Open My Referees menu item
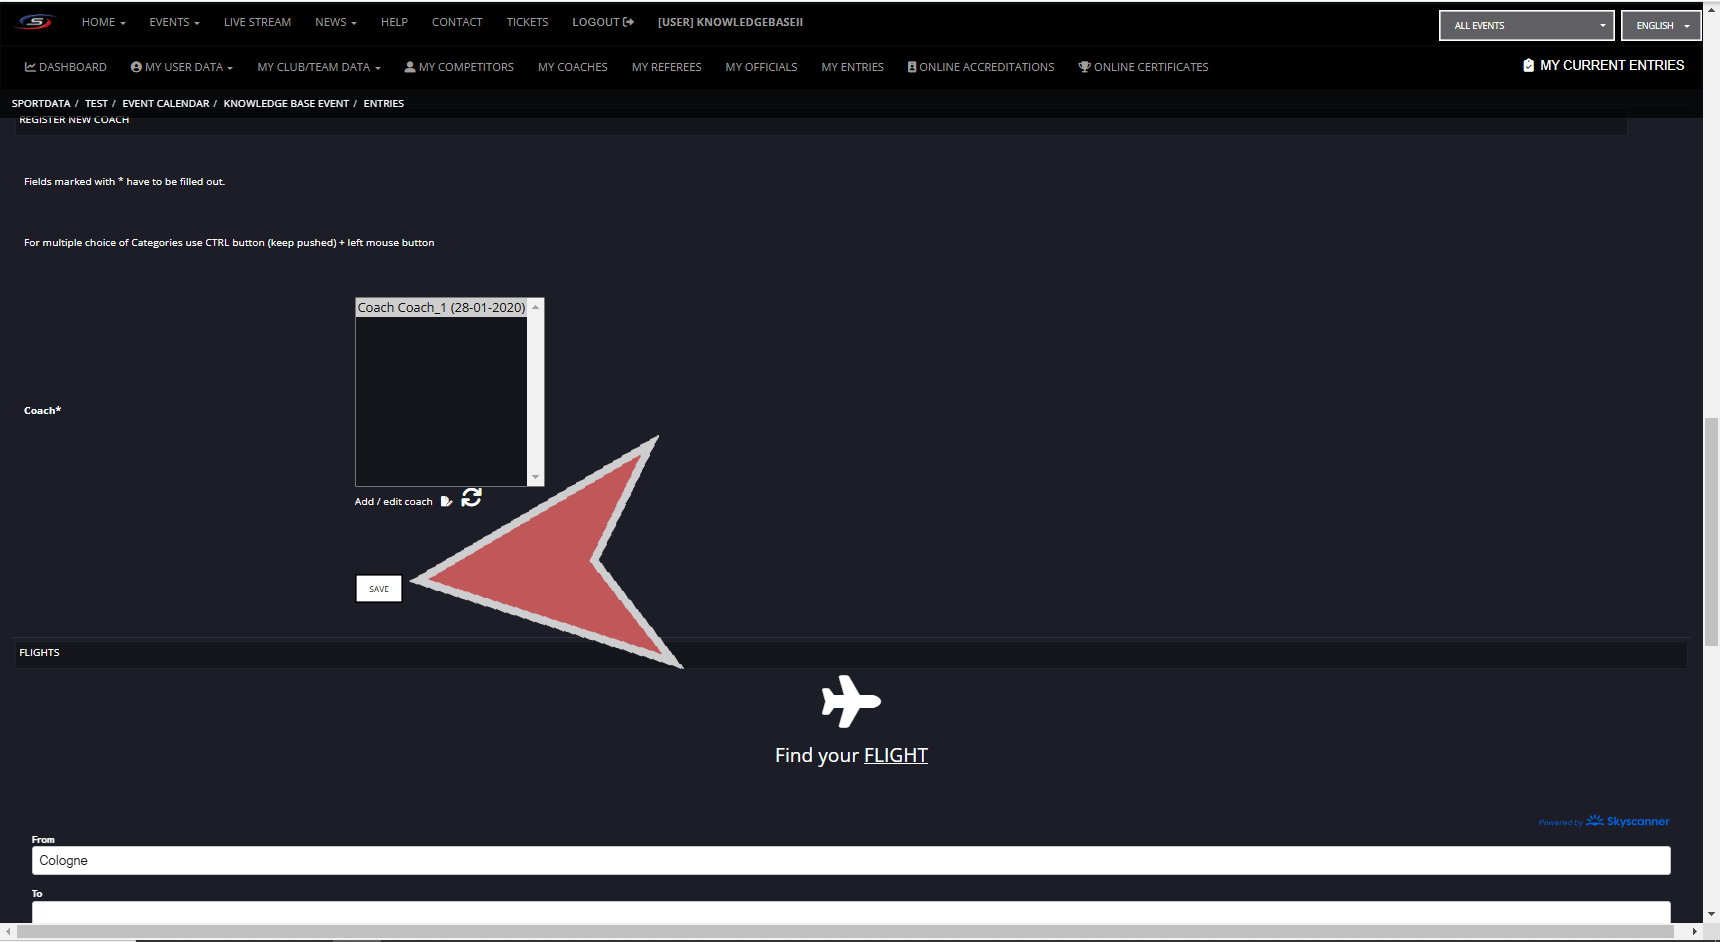 tap(666, 67)
